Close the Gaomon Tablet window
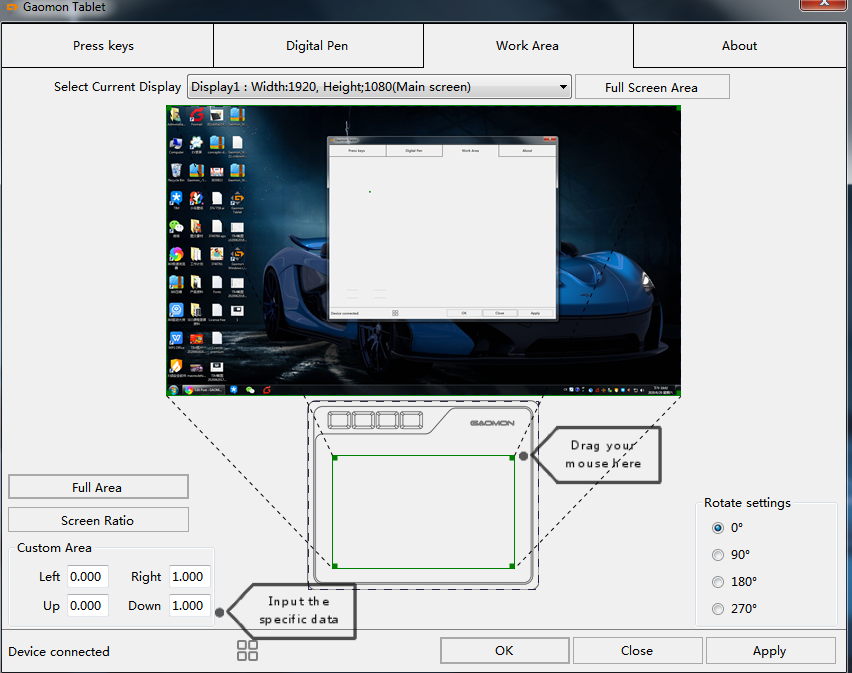Image resolution: width=852 pixels, height=673 pixels. tap(824, 3)
